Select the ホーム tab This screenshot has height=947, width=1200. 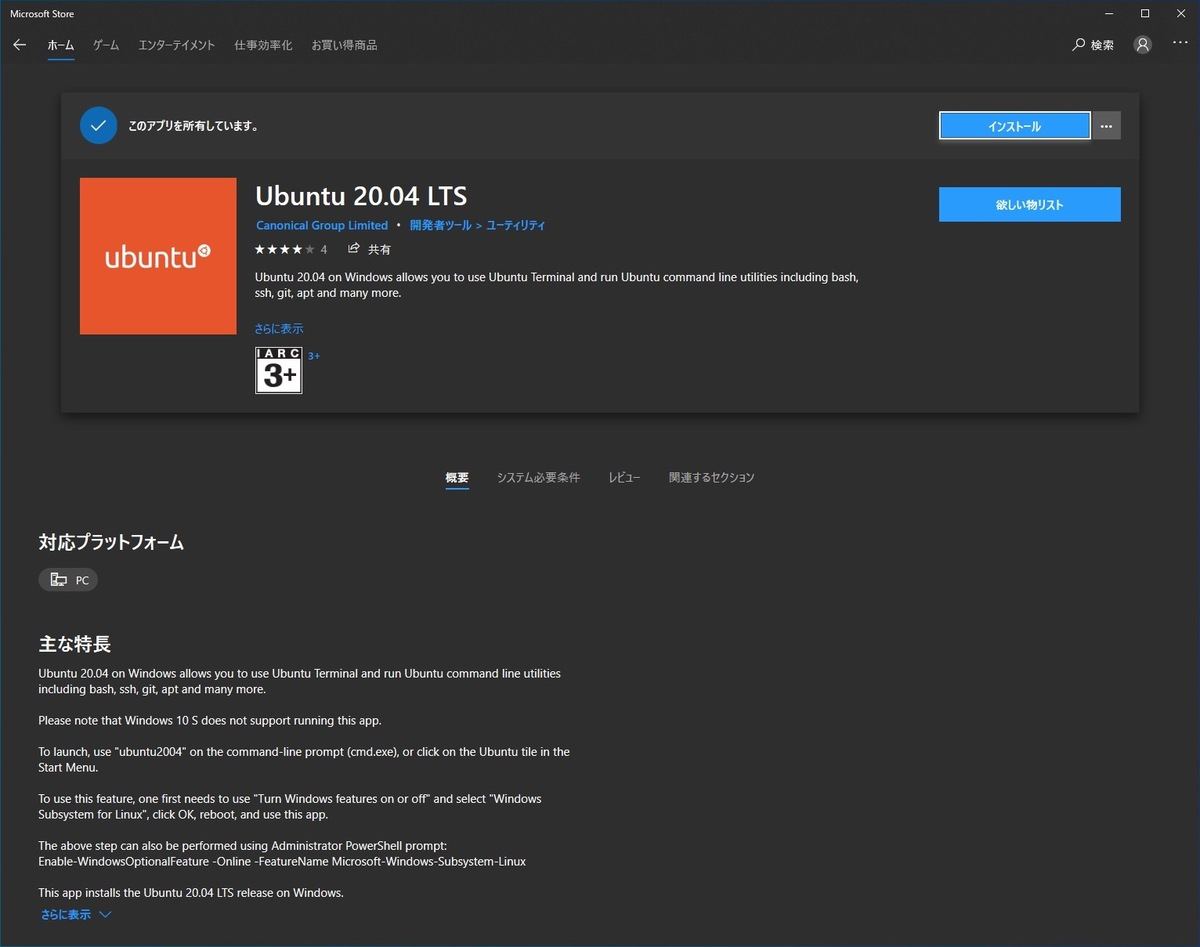pyautogui.click(x=60, y=45)
